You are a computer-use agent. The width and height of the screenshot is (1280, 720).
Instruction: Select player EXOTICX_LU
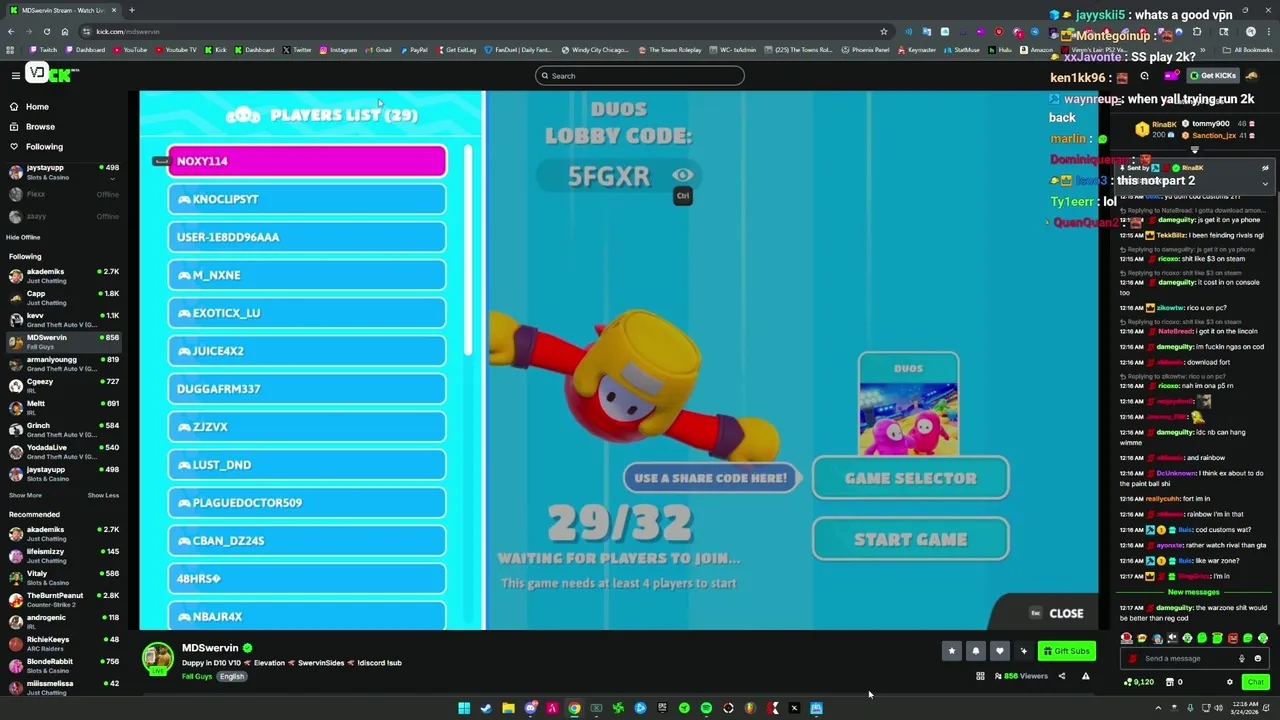coord(306,313)
